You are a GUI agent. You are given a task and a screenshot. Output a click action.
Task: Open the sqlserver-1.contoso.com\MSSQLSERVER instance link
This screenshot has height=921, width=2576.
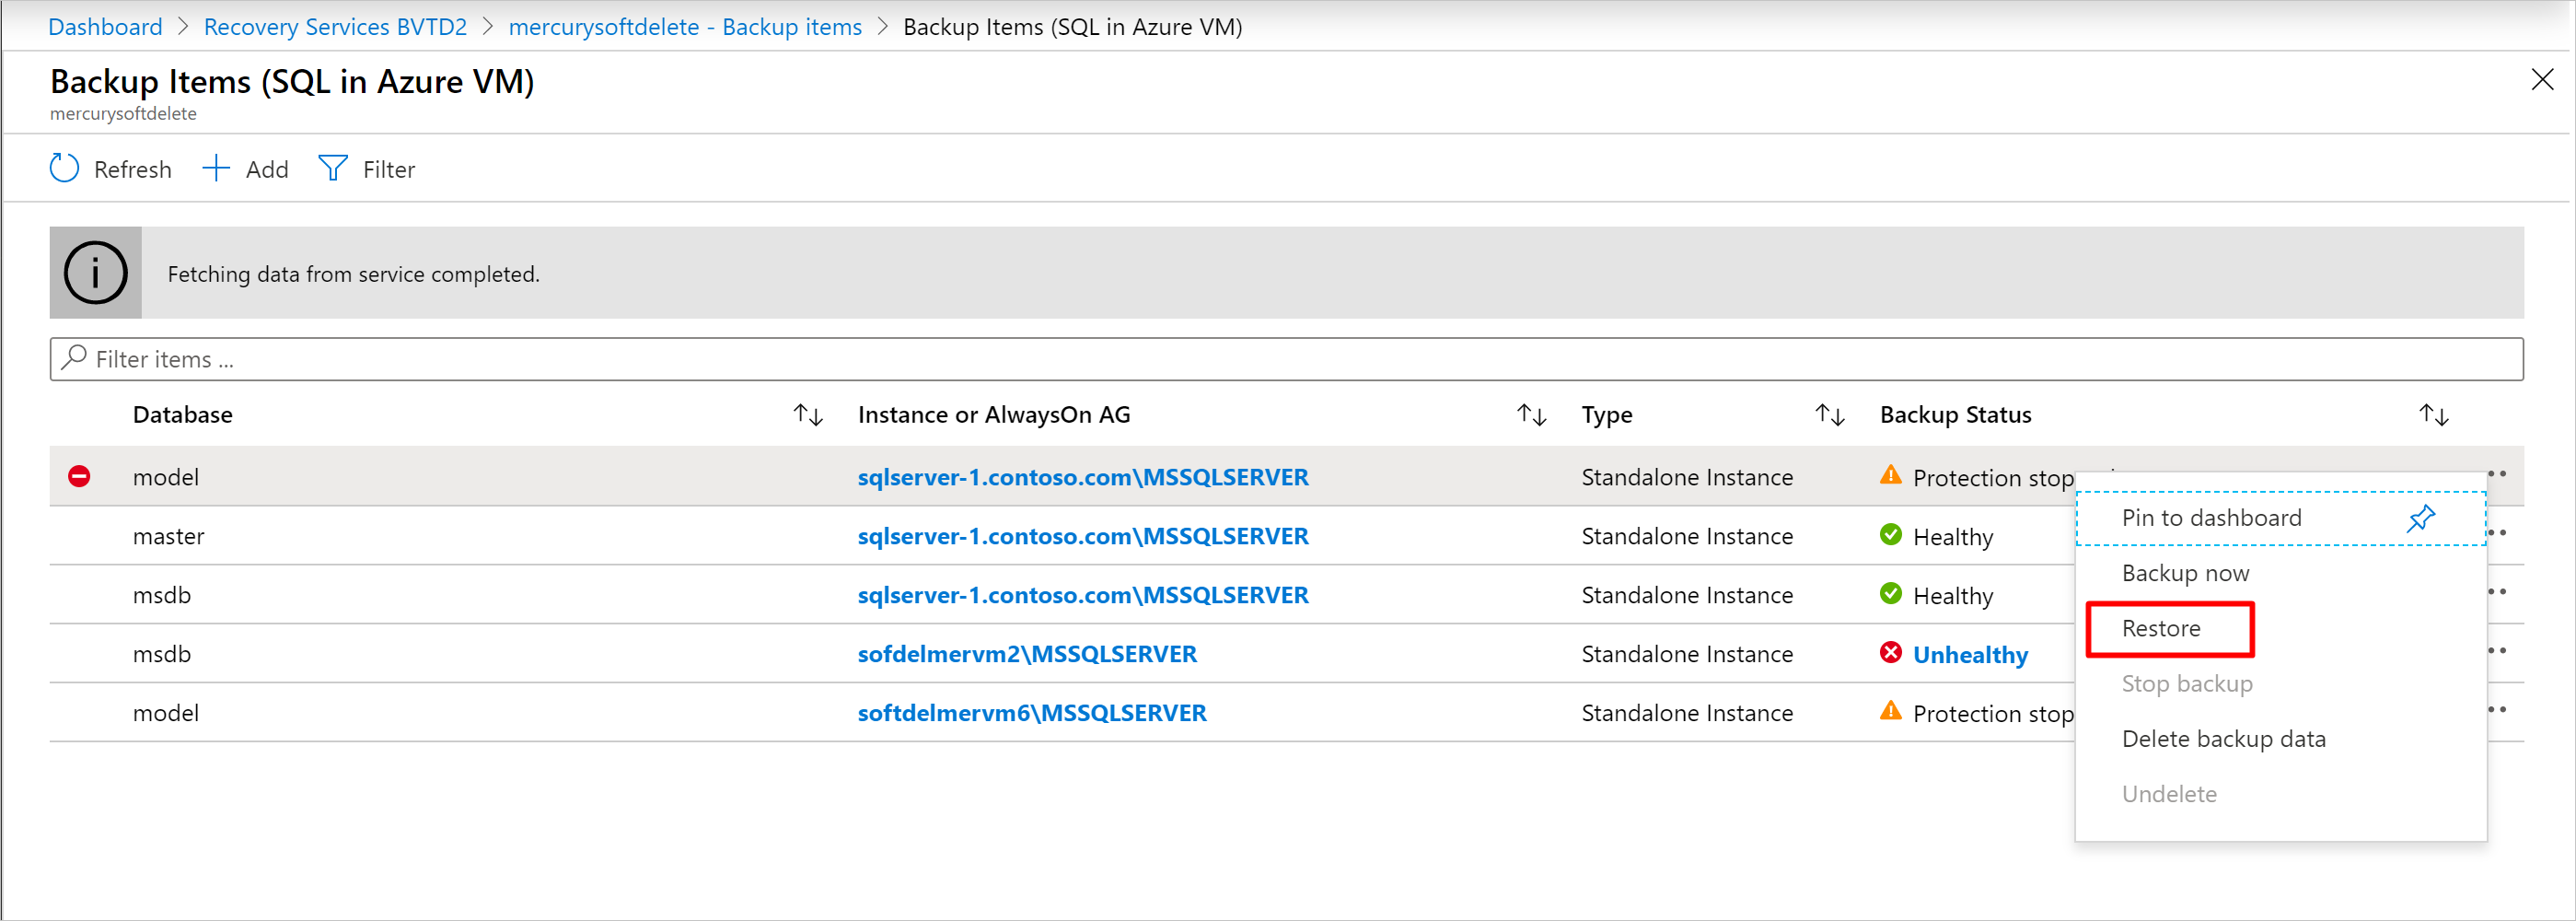tap(1082, 477)
